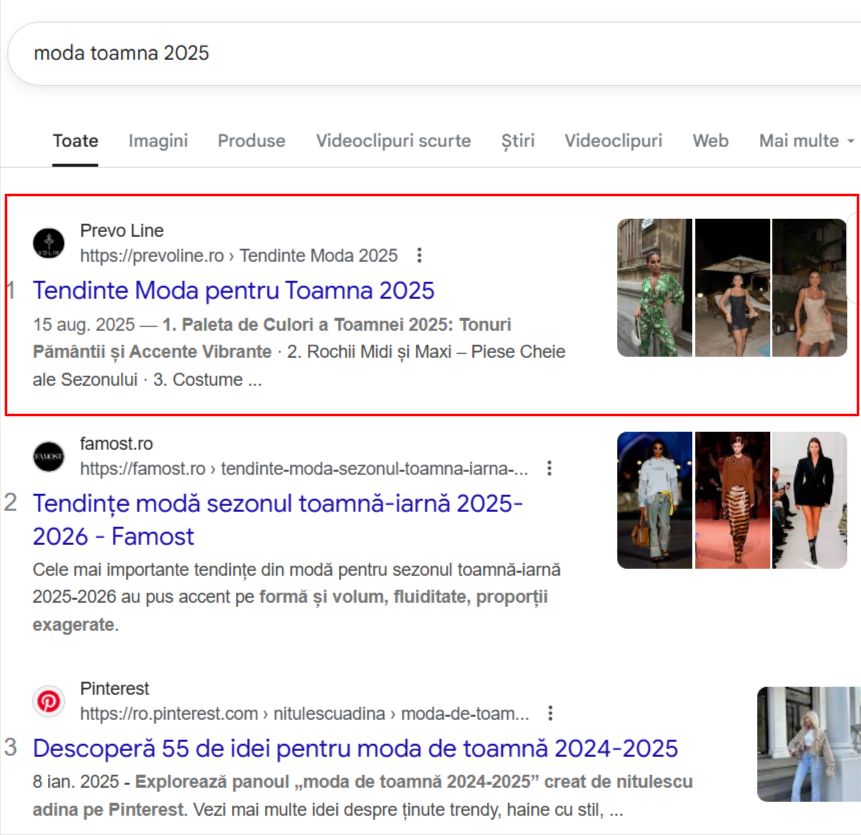The image size is (861, 835).
Task: Click the famost.ro URL breadcrumb
Action: click(x=304, y=469)
